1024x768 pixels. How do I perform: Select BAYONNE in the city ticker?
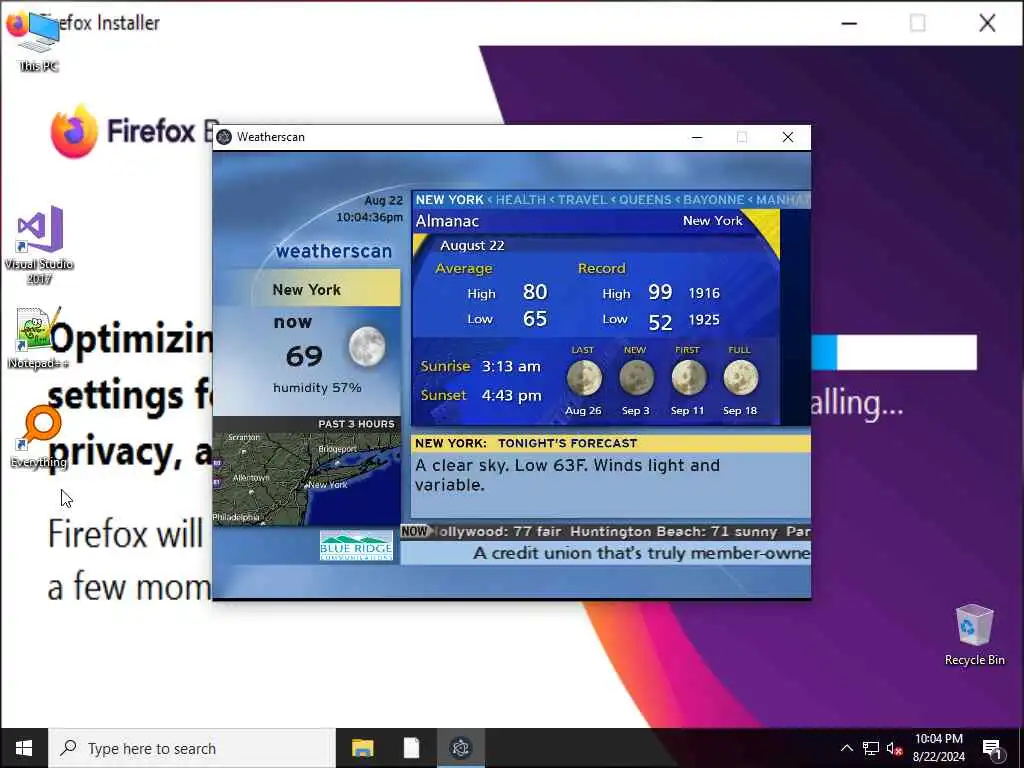[714, 200]
